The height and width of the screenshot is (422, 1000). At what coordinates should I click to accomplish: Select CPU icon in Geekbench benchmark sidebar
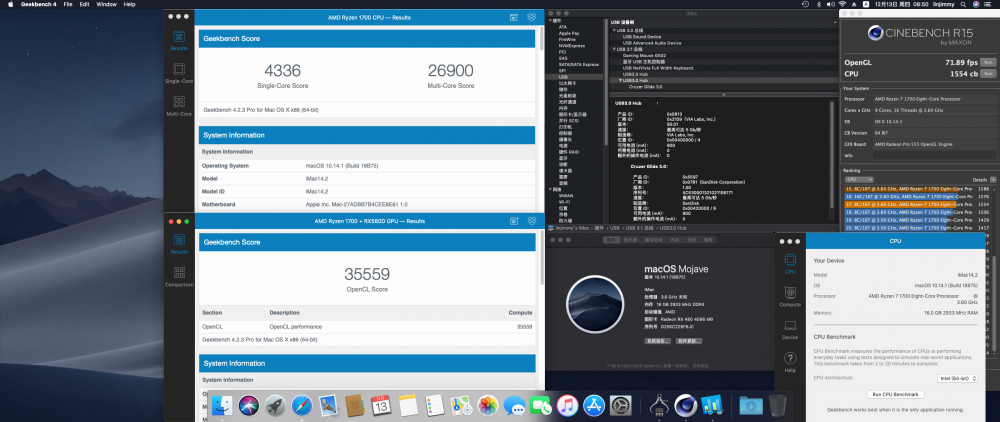790,263
